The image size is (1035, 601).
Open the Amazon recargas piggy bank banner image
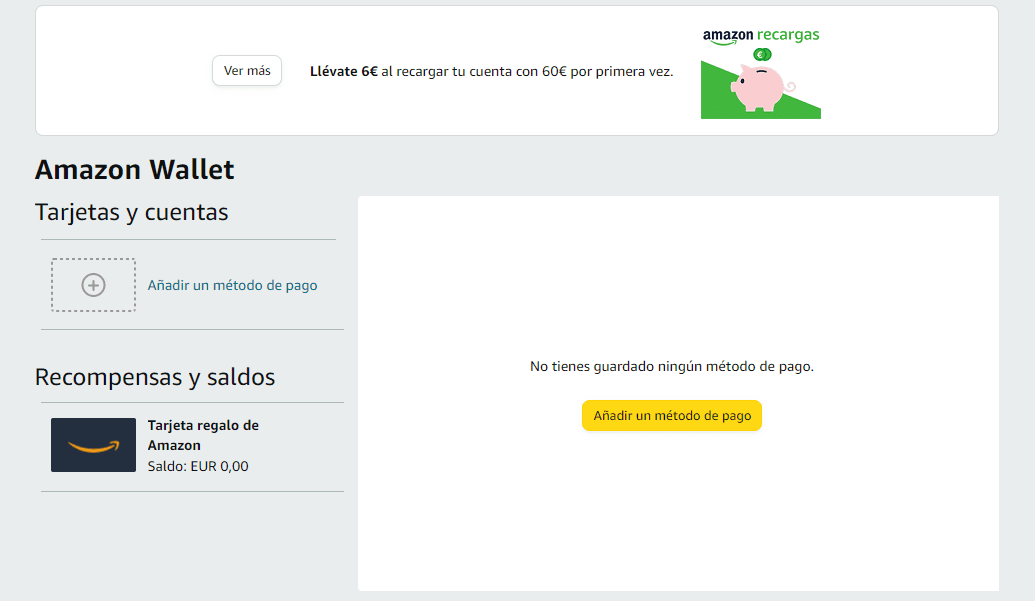[x=760, y=73]
